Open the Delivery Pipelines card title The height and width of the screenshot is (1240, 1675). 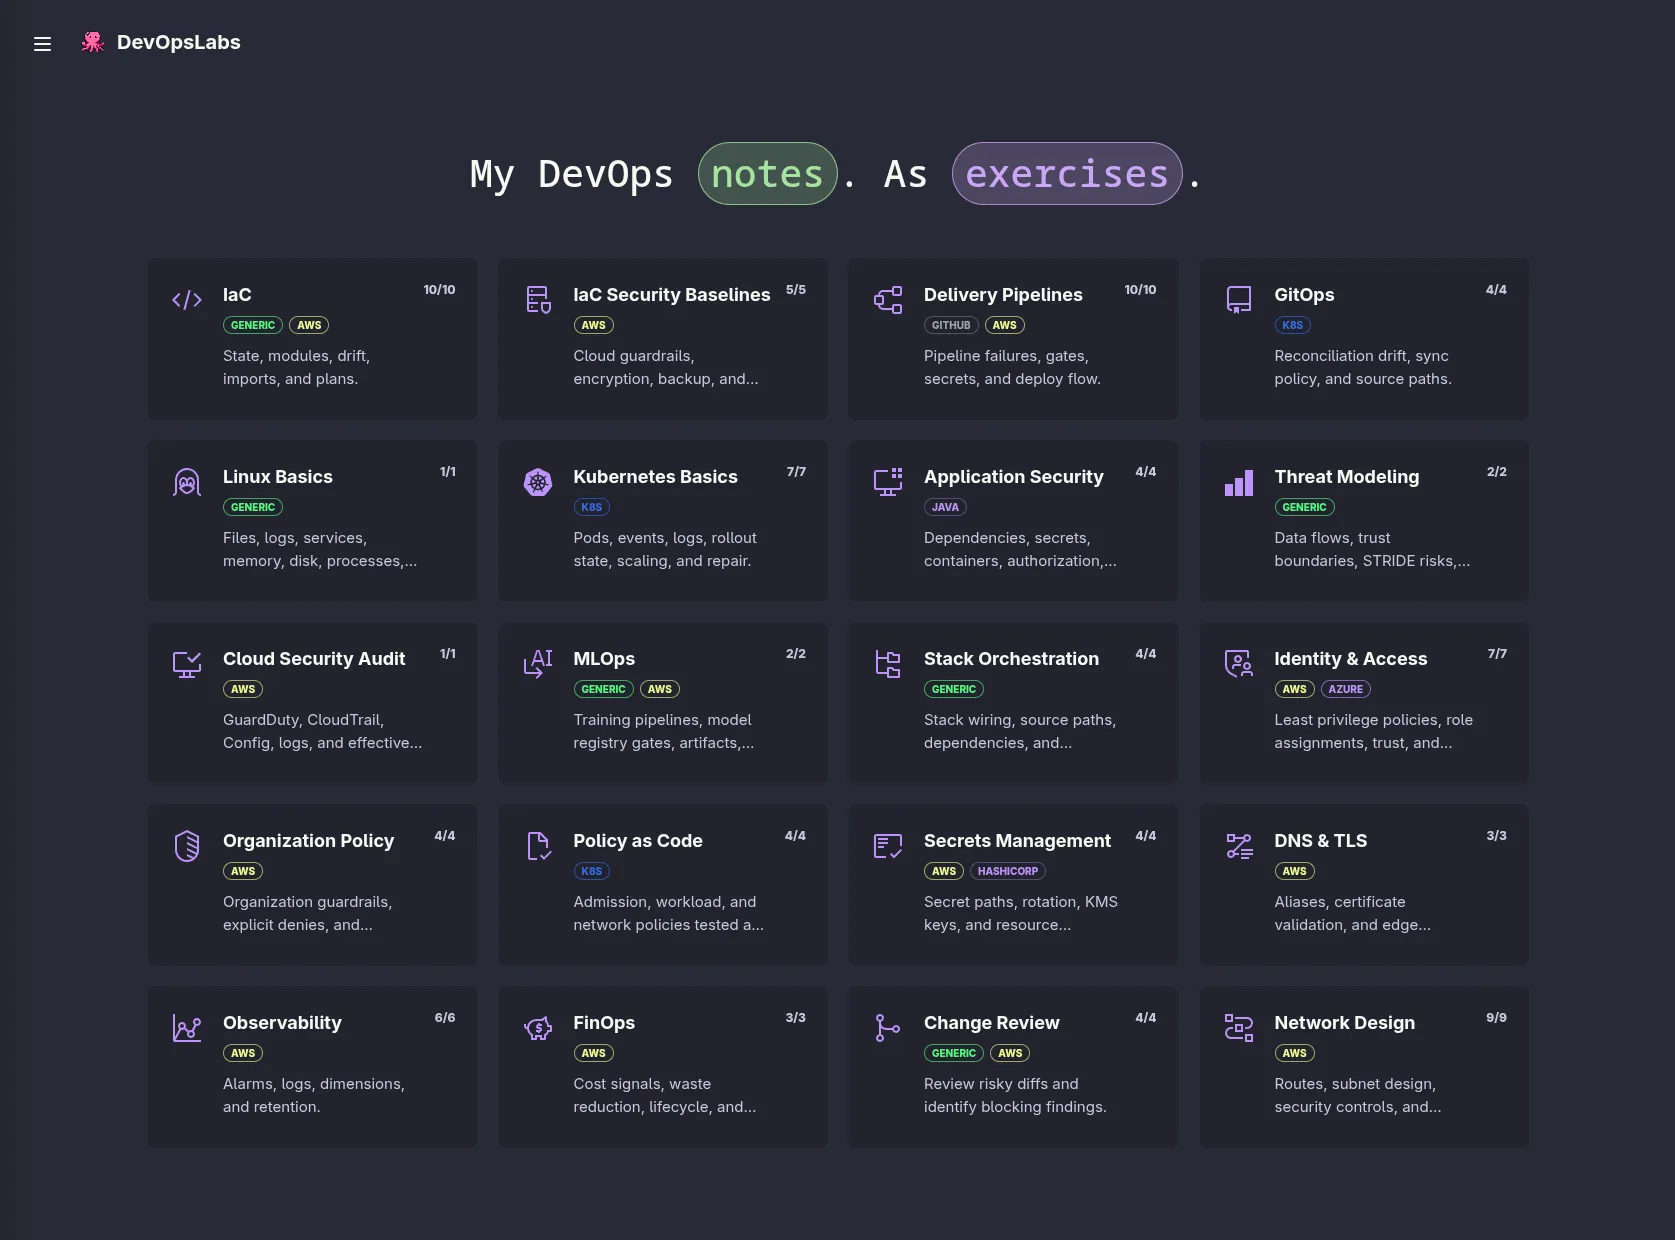point(1003,295)
